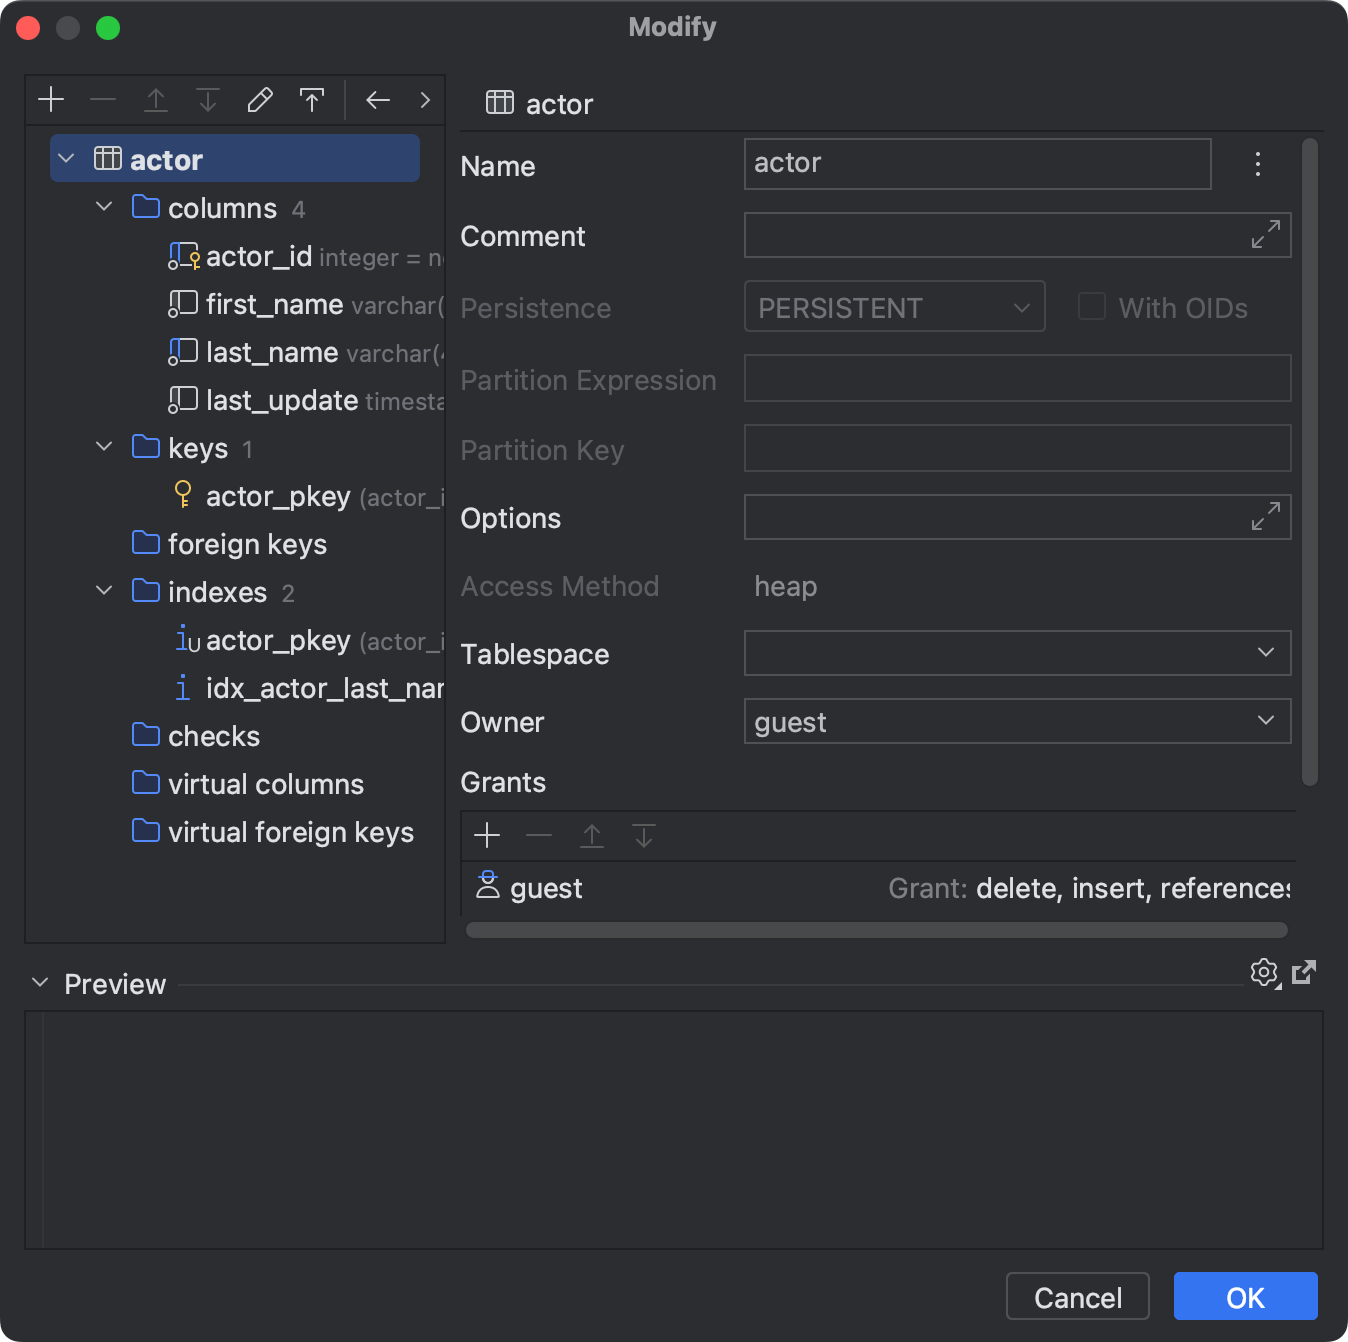This screenshot has height=1342, width=1348.
Task: Open Name options with the three-dot icon
Action: click(x=1257, y=163)
